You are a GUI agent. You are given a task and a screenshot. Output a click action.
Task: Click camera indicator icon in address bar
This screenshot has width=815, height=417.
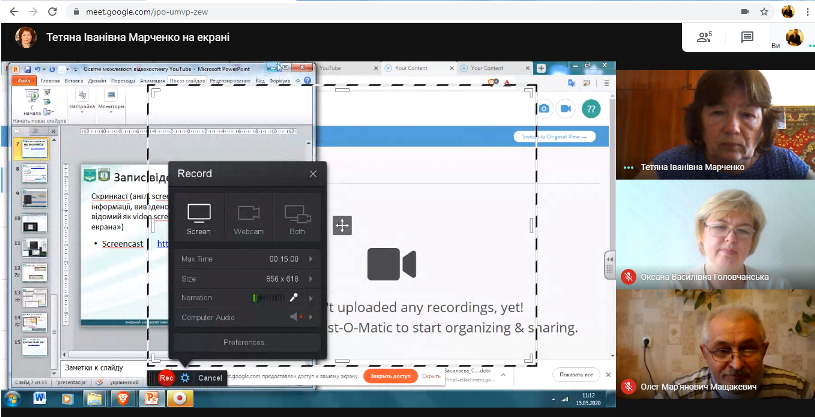pyautogui.click(x=745, y=11)
